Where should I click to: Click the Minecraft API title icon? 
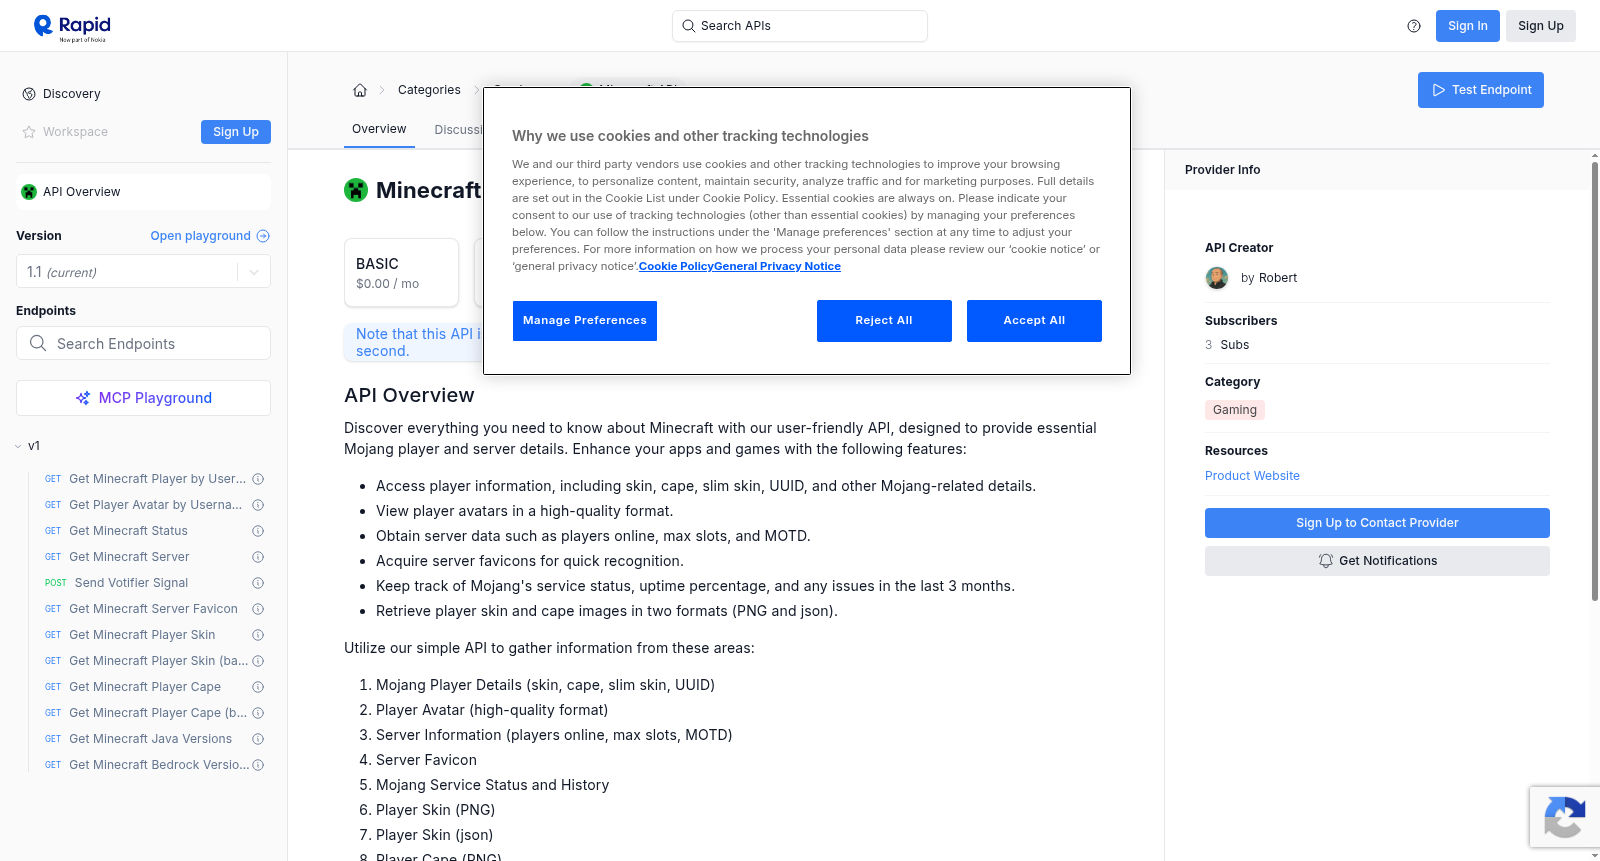tap(356, 190)
